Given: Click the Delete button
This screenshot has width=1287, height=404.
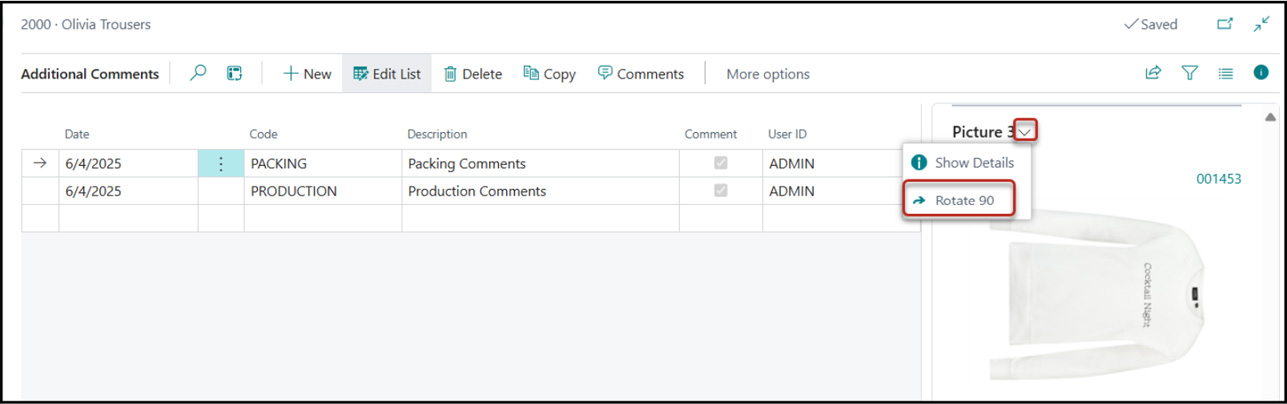Looking at the screenshot, I should [x=472, y=74].
